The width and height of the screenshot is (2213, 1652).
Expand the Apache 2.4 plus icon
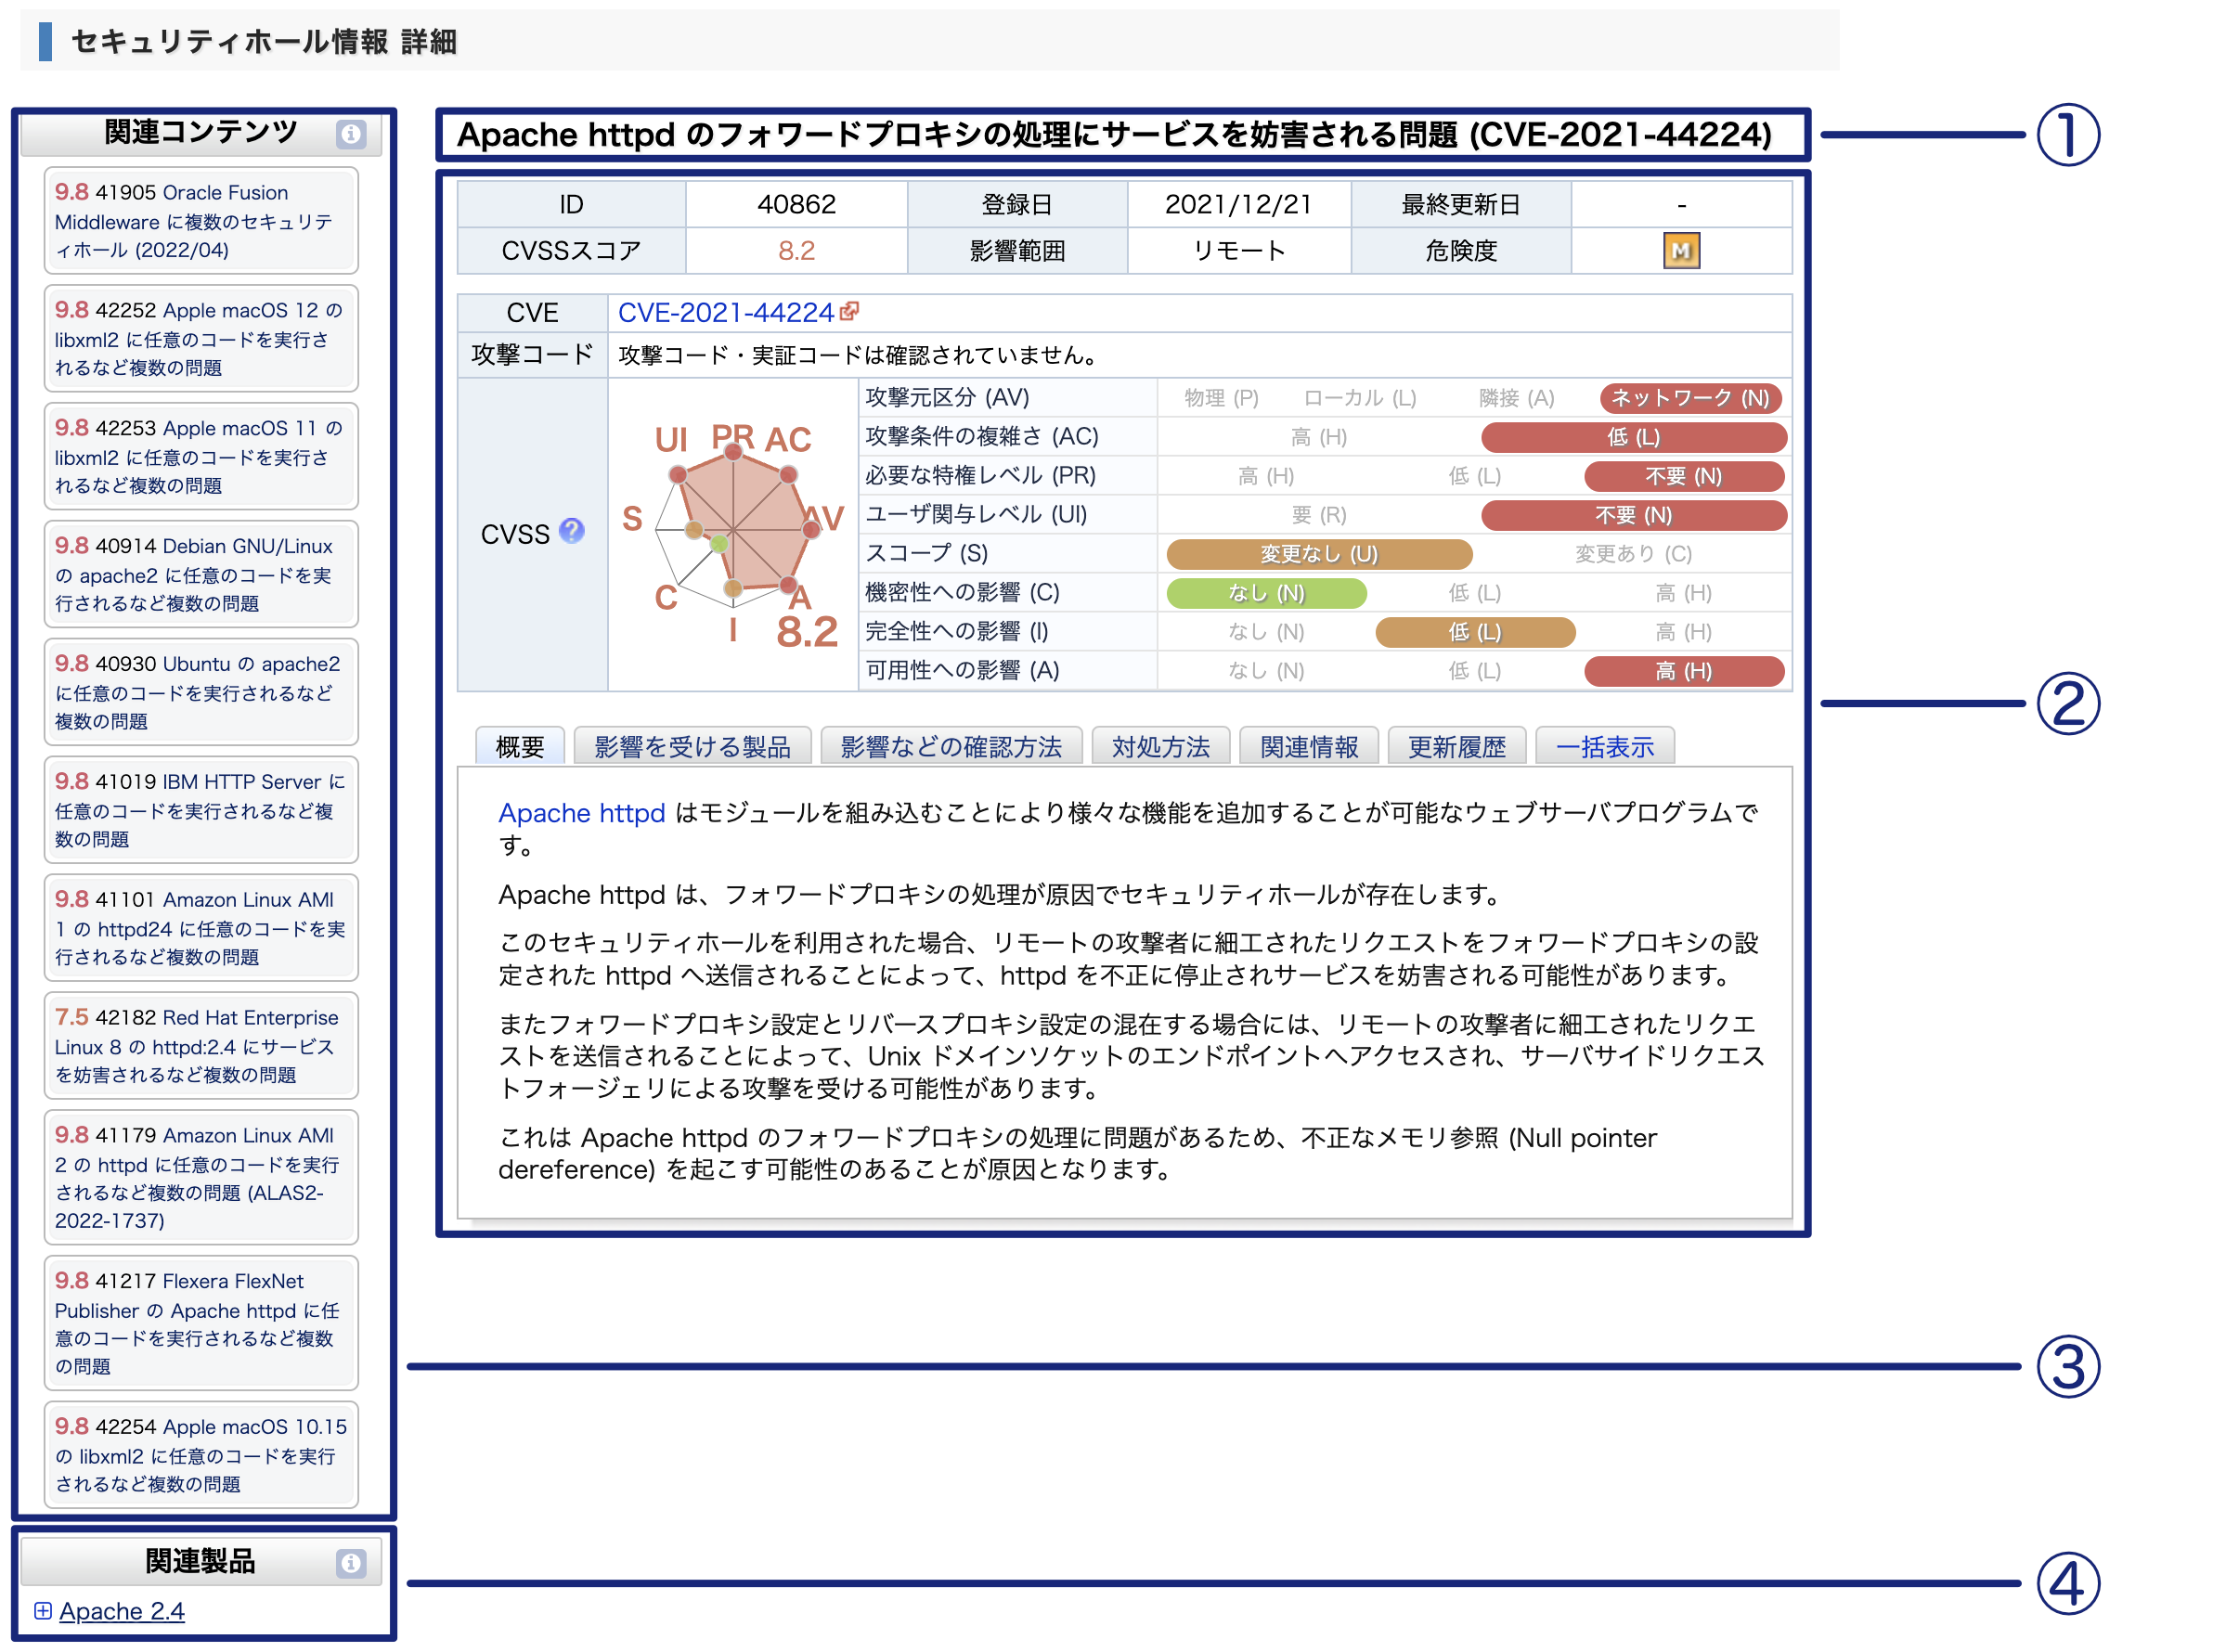coord(43,1610)
